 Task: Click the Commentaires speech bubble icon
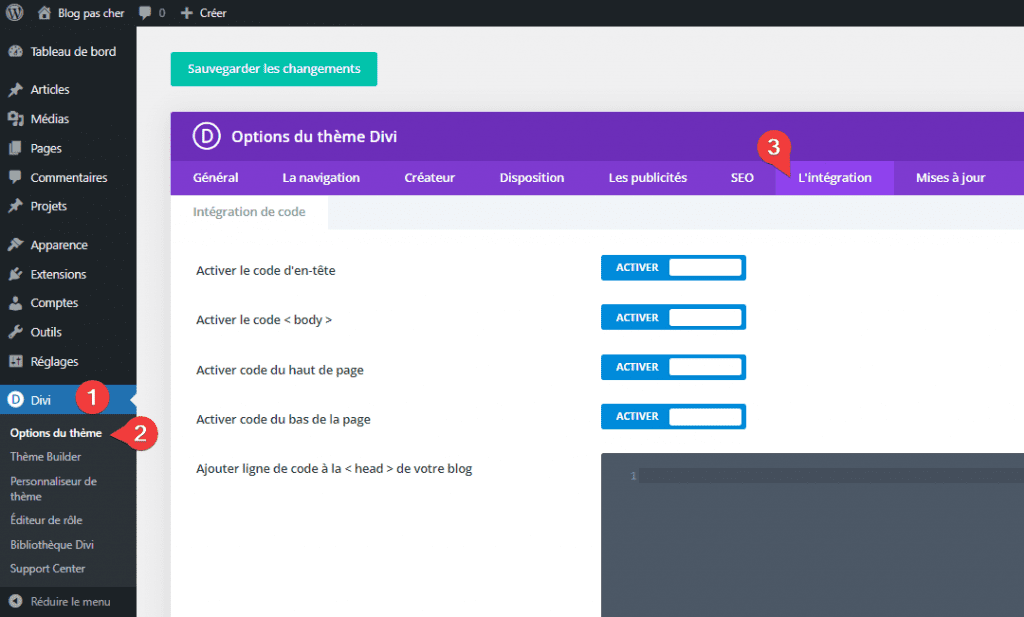(16, 177)
